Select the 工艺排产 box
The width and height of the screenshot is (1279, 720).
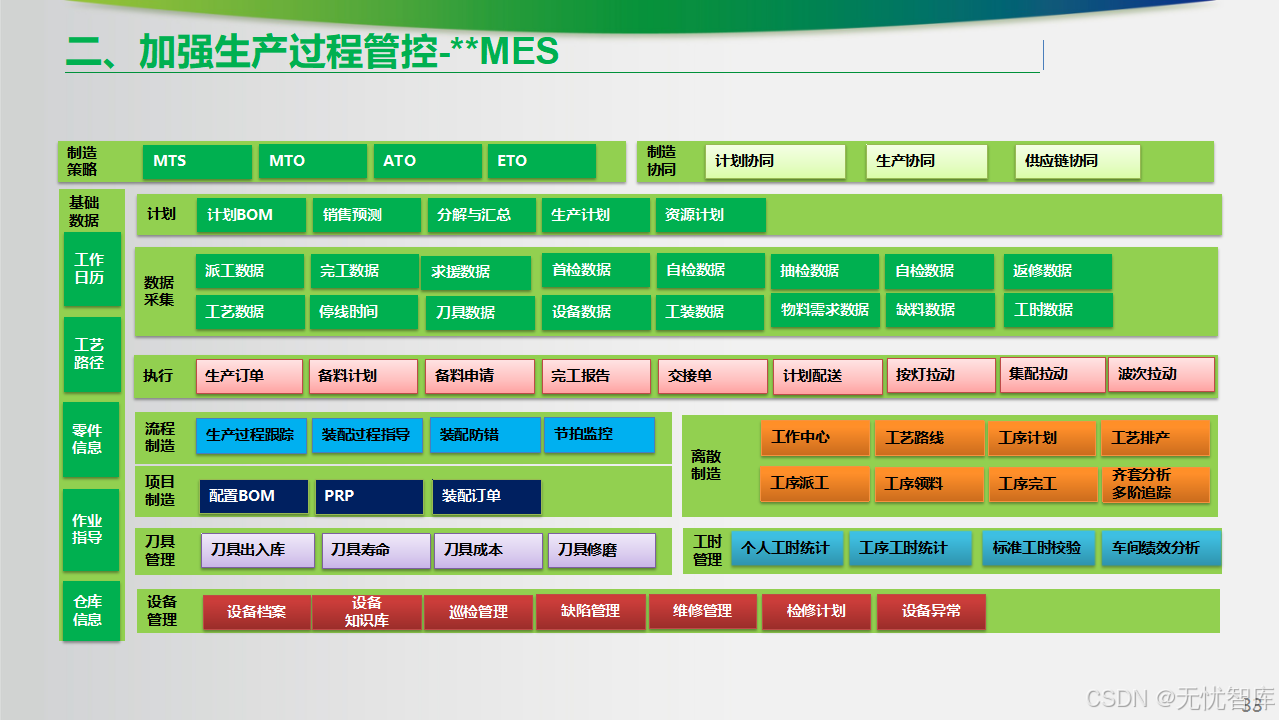click(x=1155, y=438)
